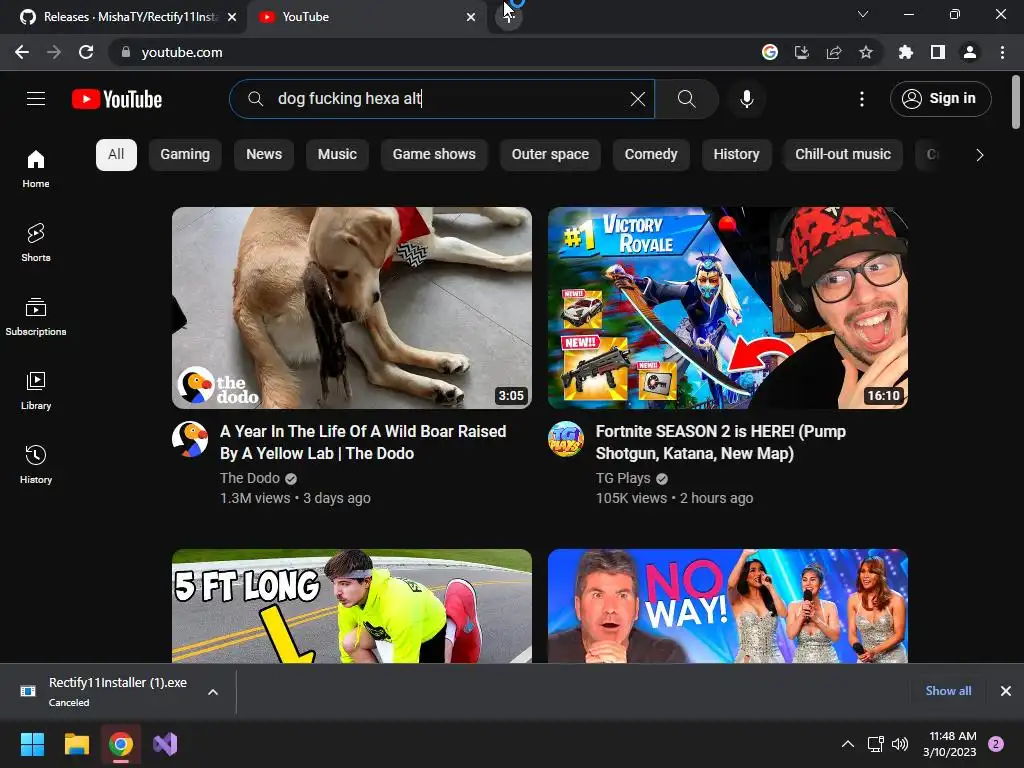Click the YouTube logo
Viewport: 1024px width, 768px height.
(x=117, y=99)
